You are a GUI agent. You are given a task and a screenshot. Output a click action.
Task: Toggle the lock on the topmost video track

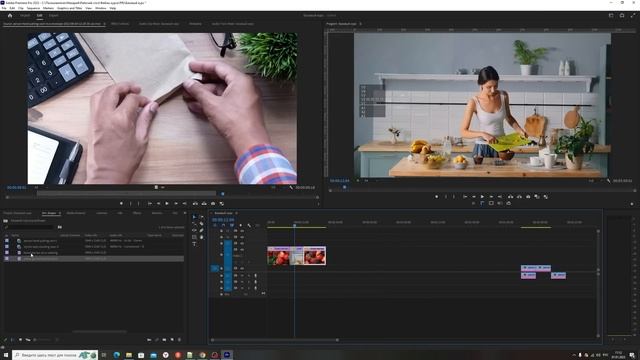point(222,231)
